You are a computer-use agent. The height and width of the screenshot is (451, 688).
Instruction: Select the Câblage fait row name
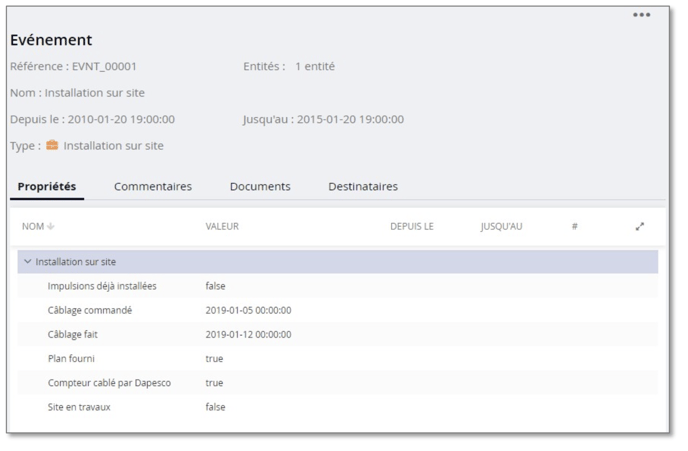(72, 334)
